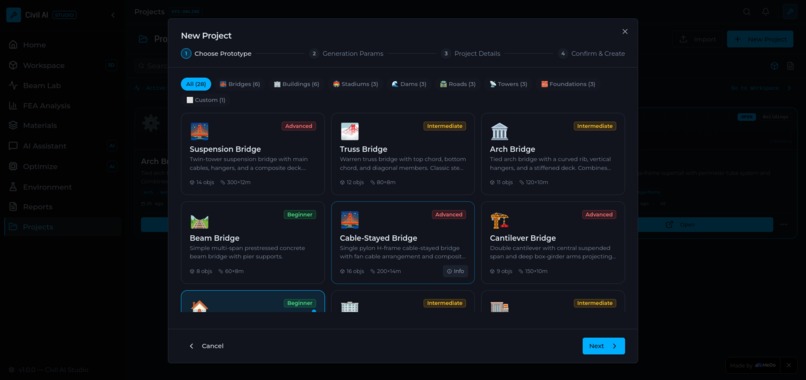Select the Suspension Bridge title
Image resolution: width=806 pixels, height=380 pixels.
tap(225, 149)
